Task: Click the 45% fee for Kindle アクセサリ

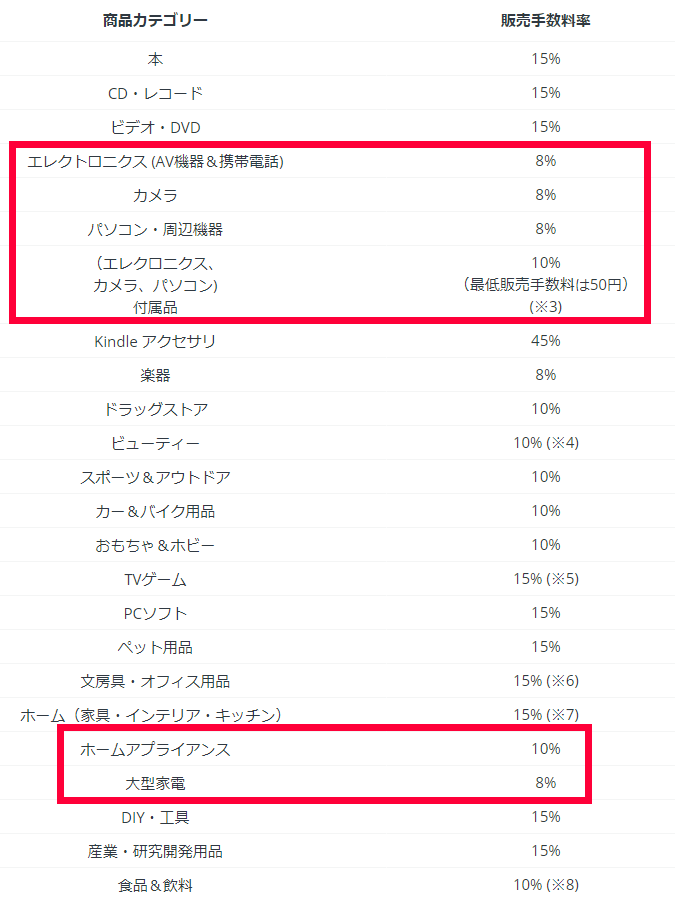Action: pyautogui.click(x=545, y=341)
